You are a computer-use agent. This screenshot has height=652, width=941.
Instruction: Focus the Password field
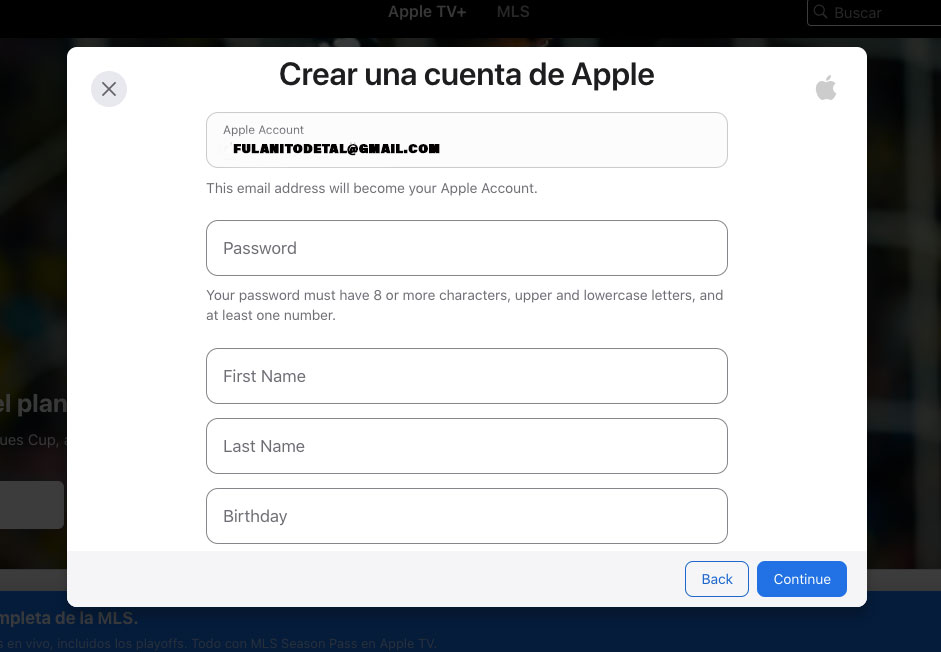click(x=467, y=248)
